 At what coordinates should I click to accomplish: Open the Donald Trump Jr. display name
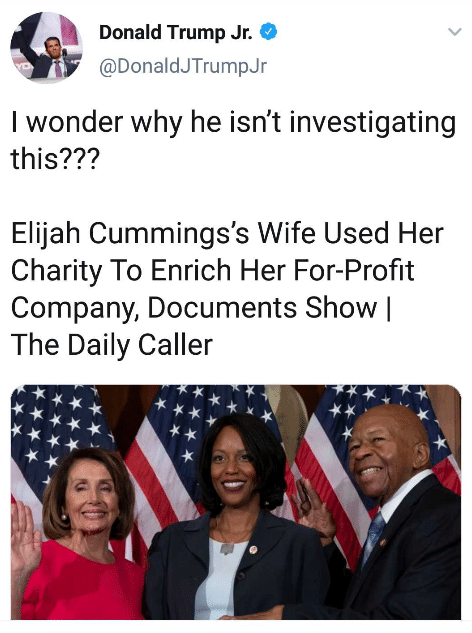176,32
